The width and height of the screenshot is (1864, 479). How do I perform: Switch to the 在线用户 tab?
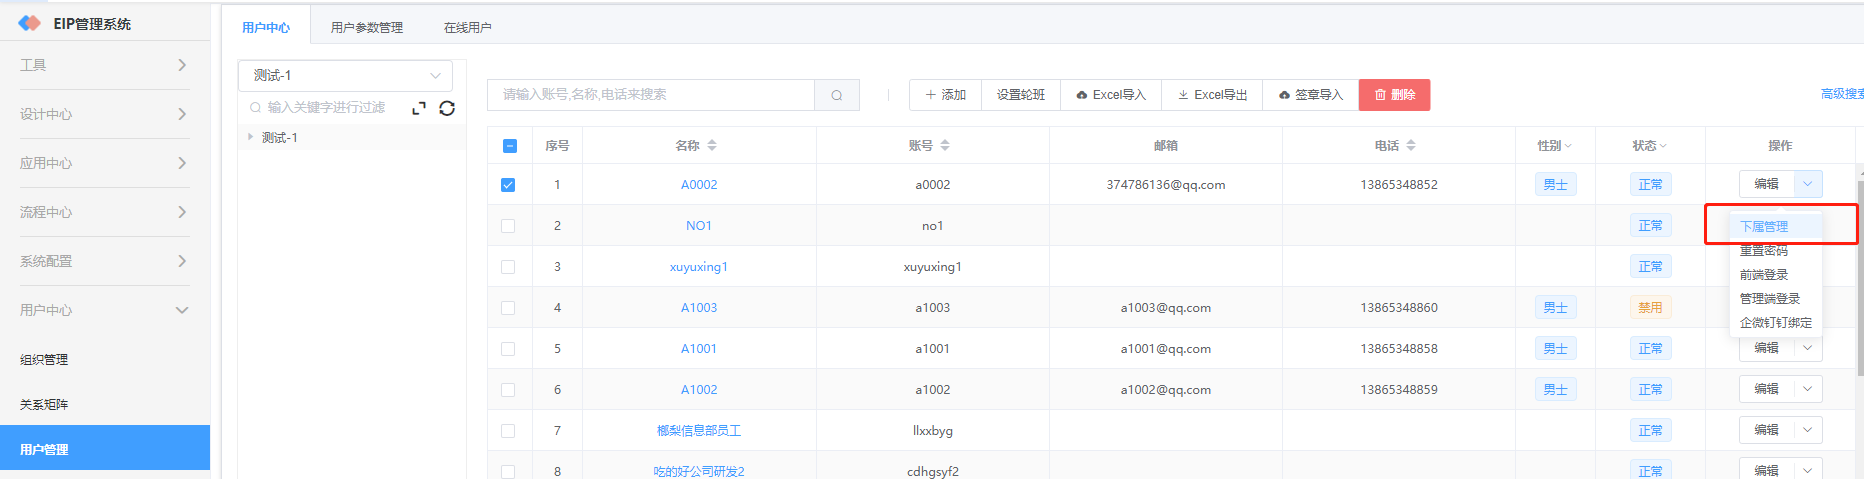tap(468, 27)
